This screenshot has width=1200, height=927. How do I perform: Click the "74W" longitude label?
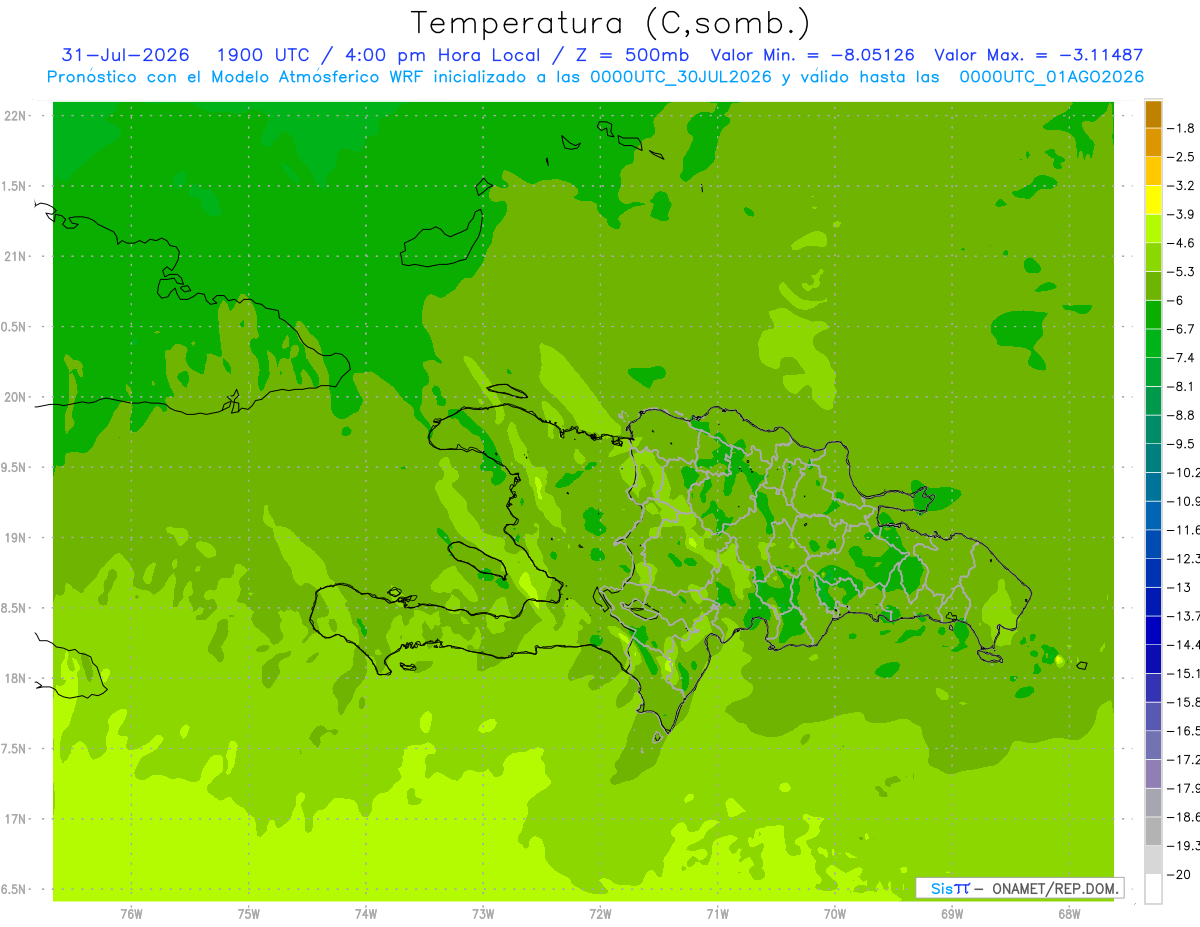pyautogui.click(x=365, y=913)
